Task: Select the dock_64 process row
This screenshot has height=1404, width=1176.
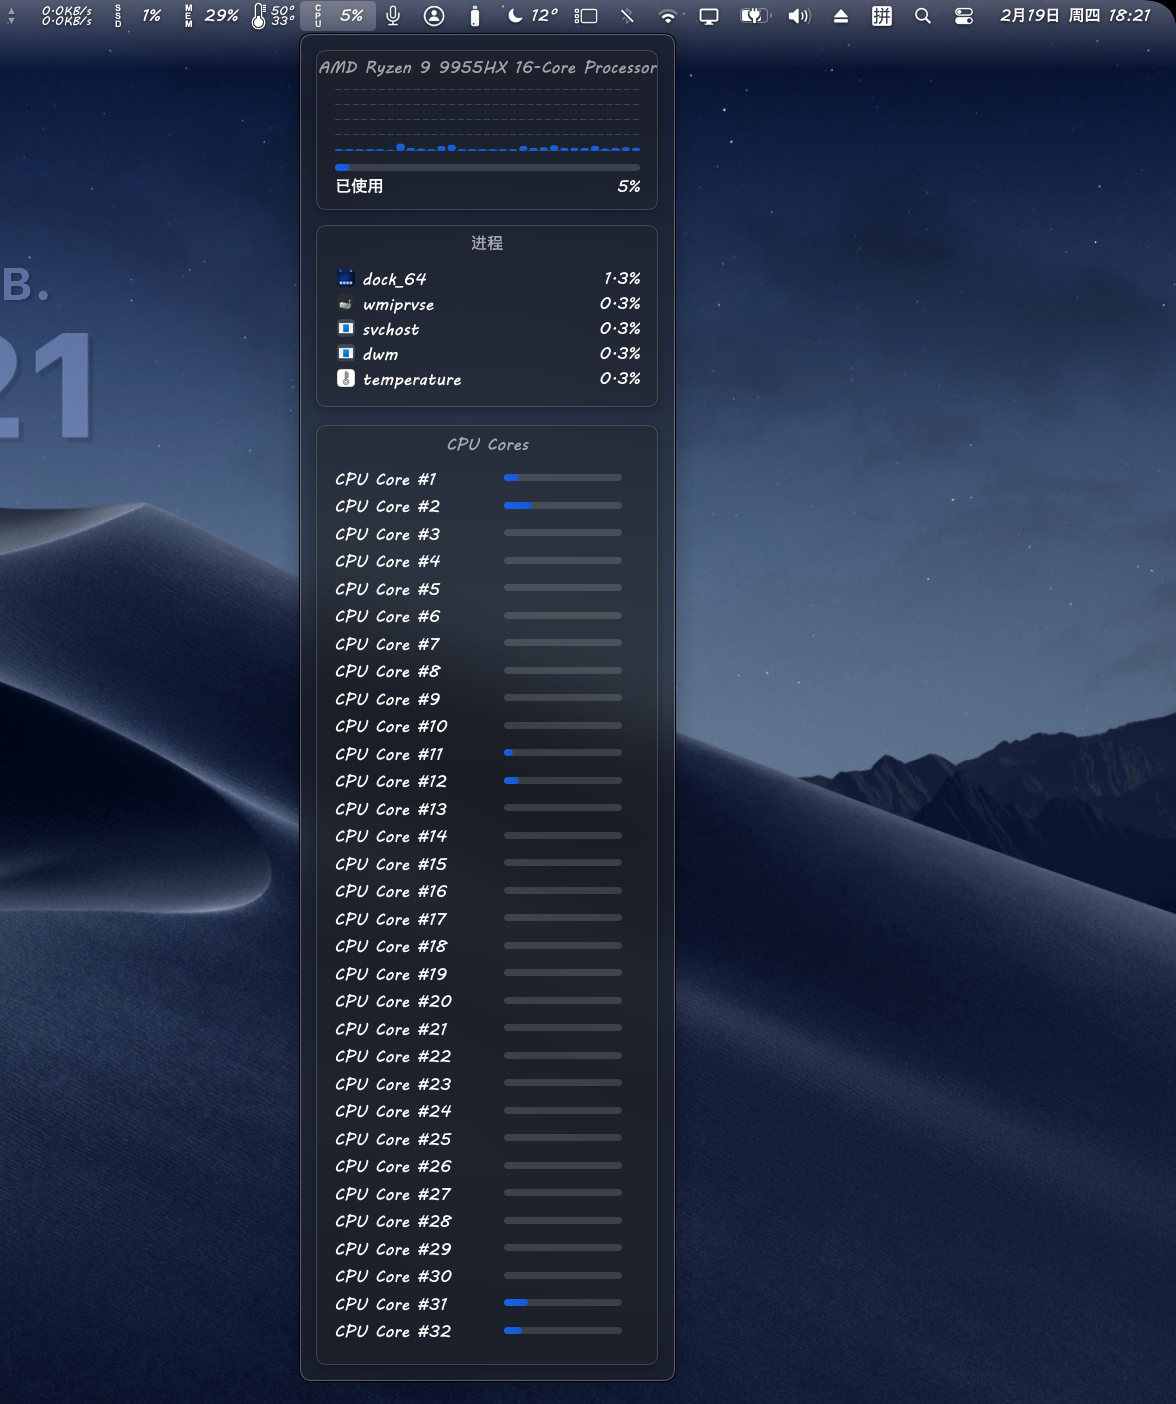Action: tap(487, 279)
